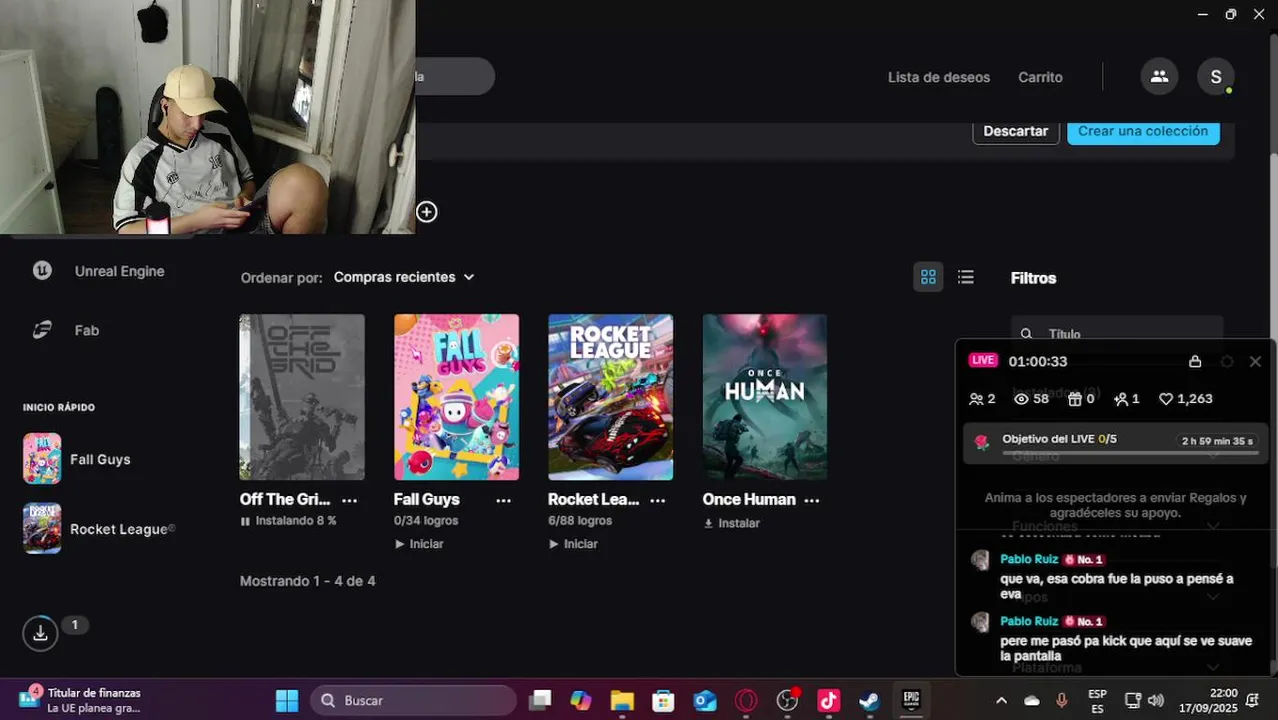The image size is (1278, 720).
Task: Open Copilot from taskbar
Action: click(581, 700)
